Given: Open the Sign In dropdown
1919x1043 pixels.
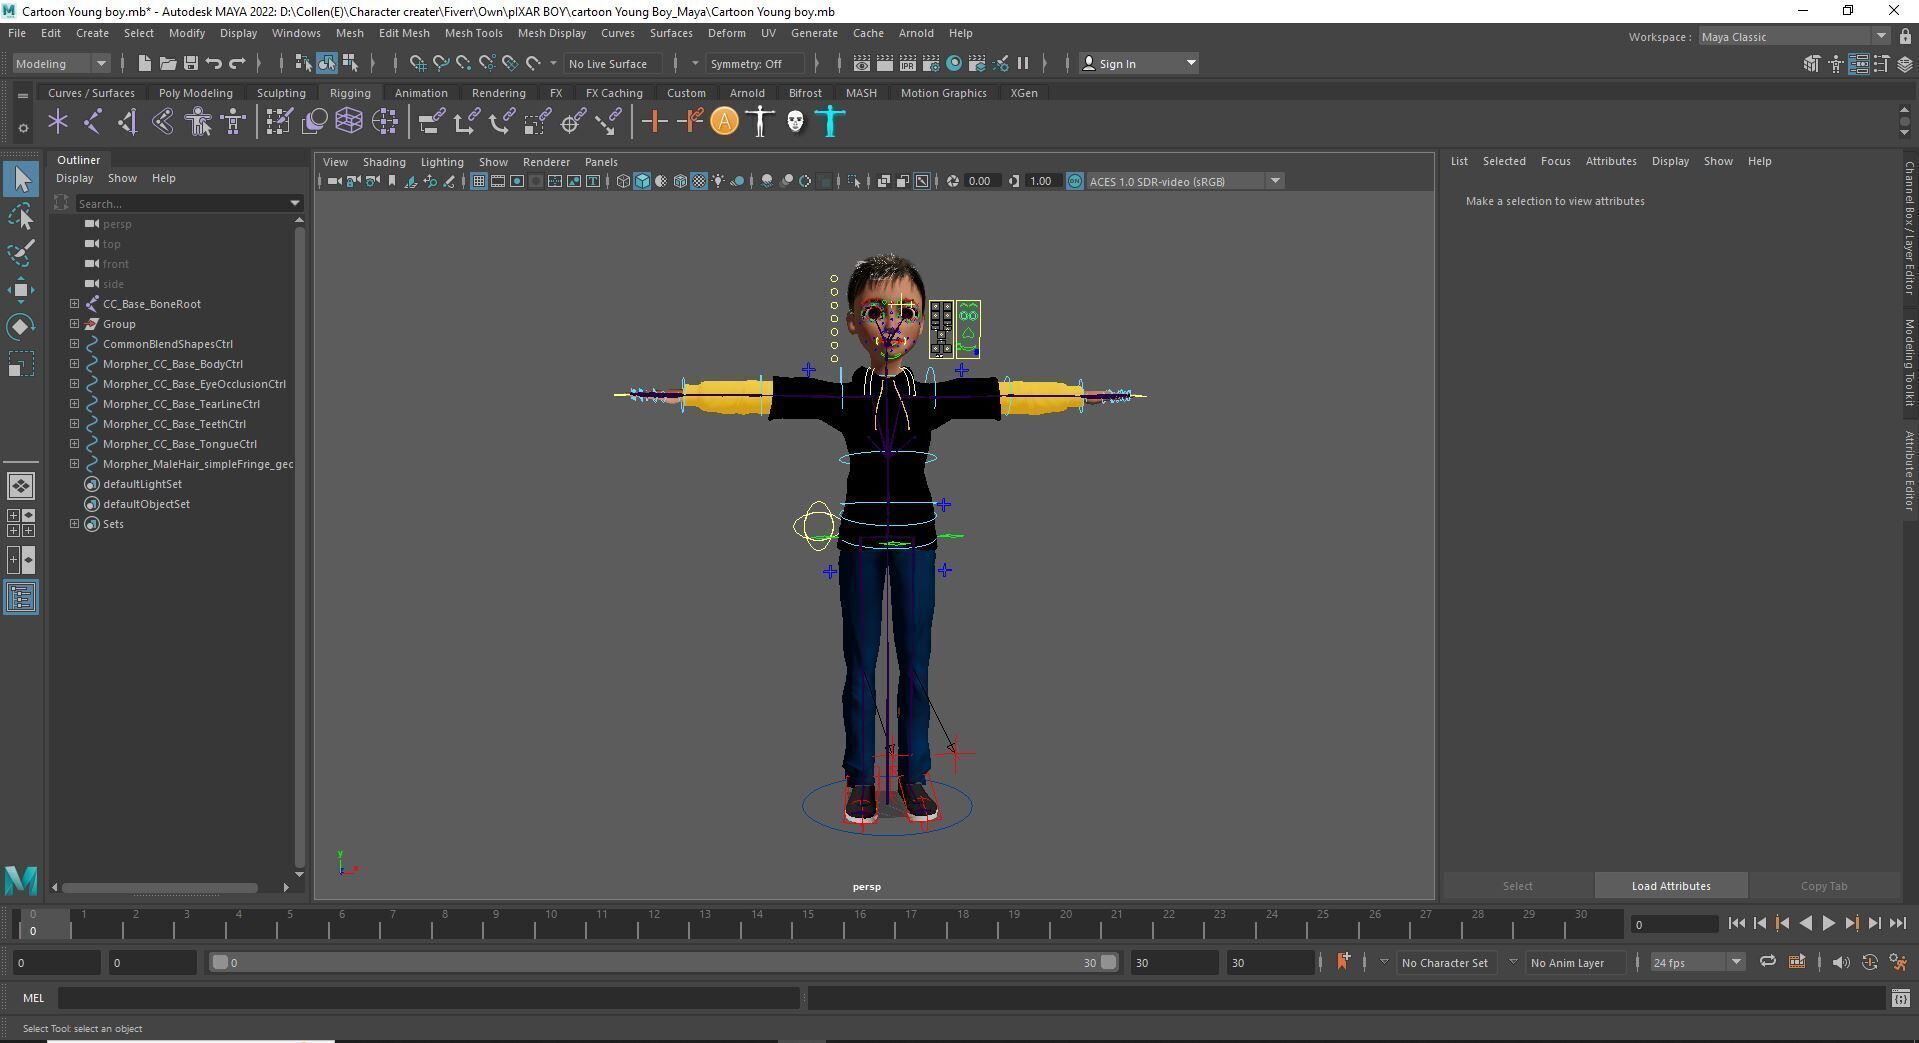Looking at the screenshot, I should coord(1140,63).
